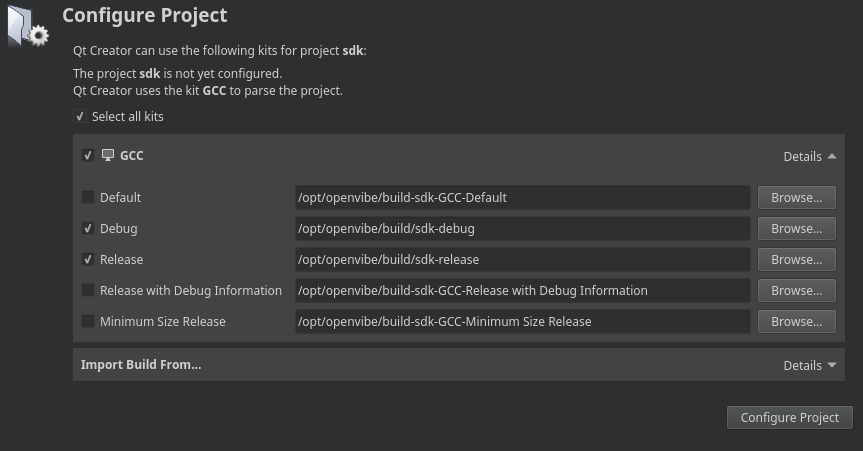The image size is (863, 451).
Task: Click the sdk-release build path field
Action: [x=521, y=260]
